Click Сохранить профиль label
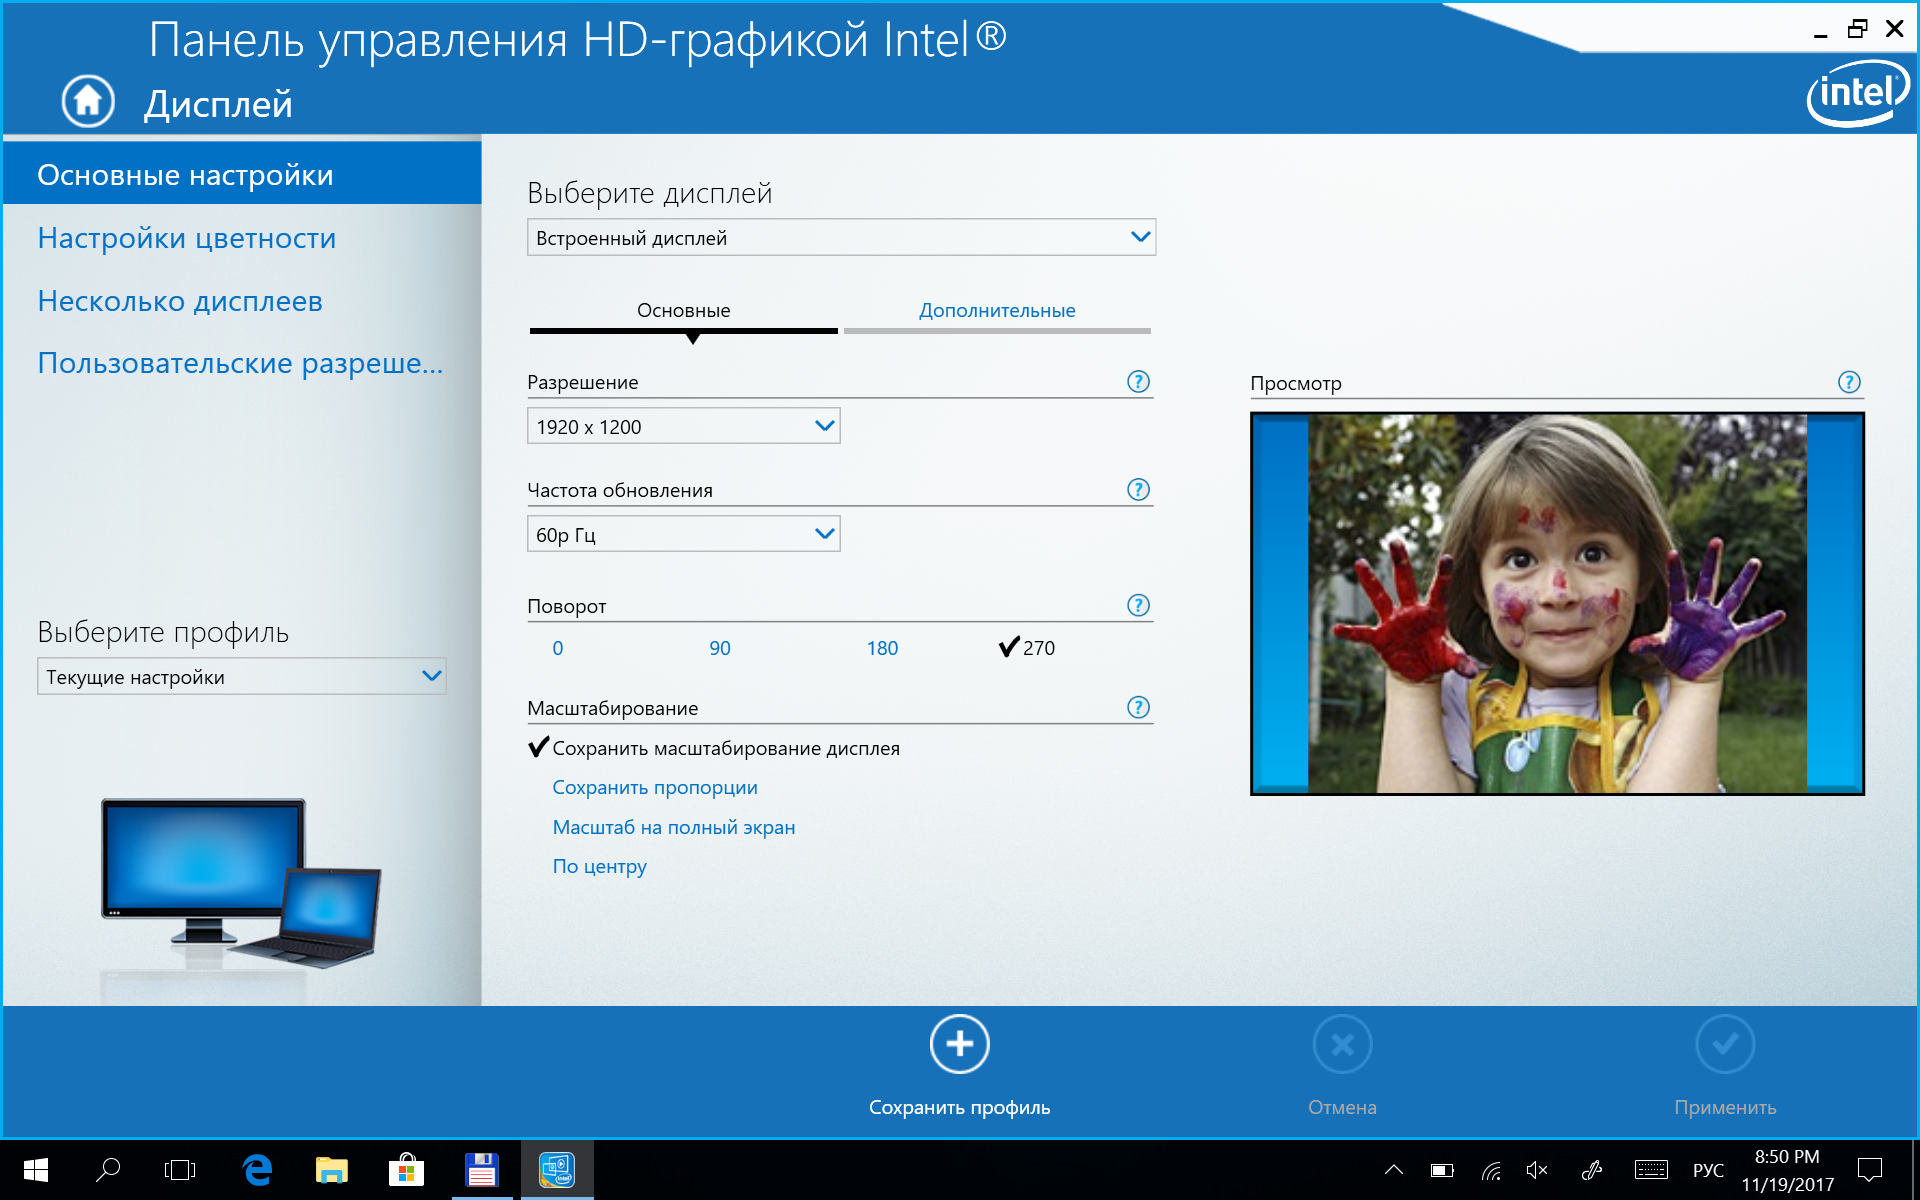The height and width of the screenshot is (1200, 1920). 959,1107
